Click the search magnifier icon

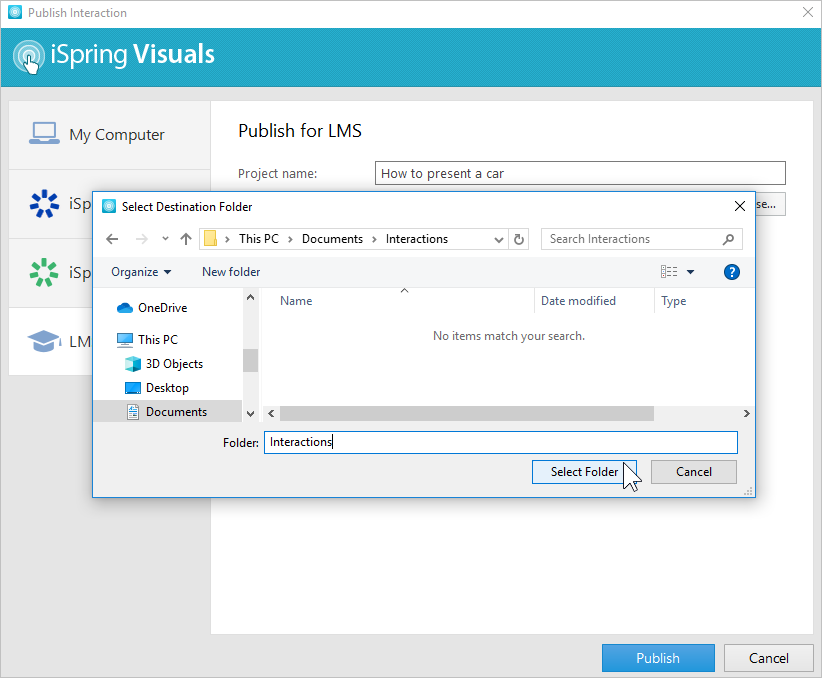point(728,239)
